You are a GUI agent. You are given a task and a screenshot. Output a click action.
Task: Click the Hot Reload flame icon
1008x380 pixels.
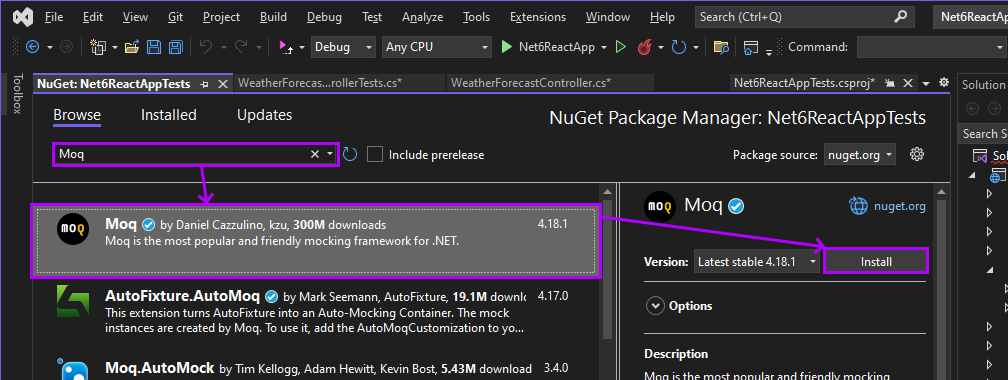[645, 47]
